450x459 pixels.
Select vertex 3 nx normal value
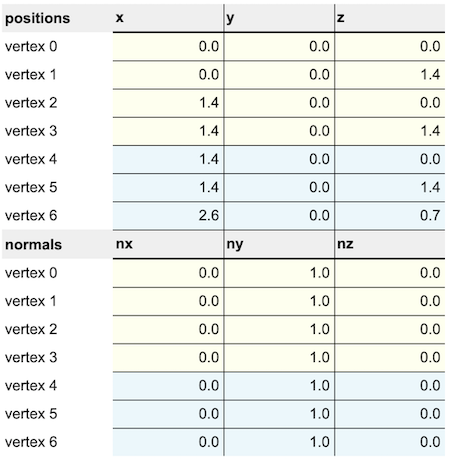coord(168,358)
